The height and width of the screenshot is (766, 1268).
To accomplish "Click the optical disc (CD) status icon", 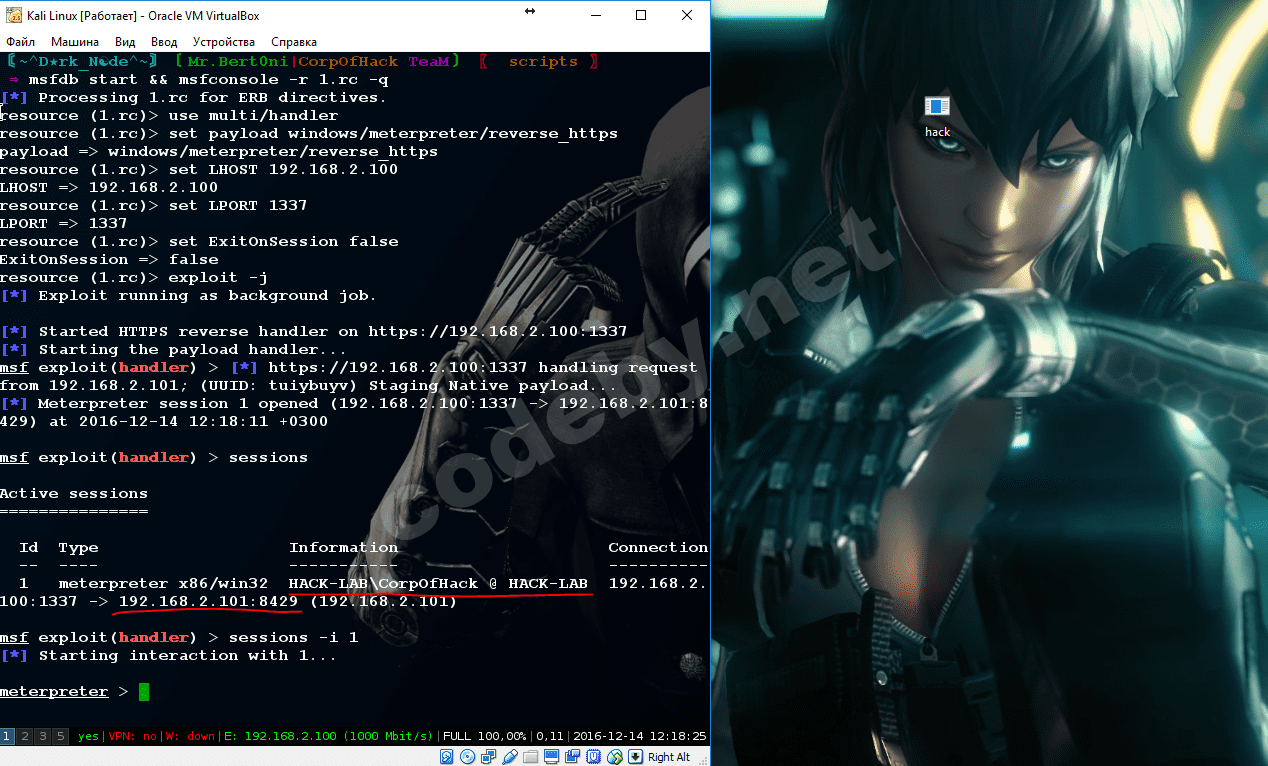I will [x=467, y=757].
